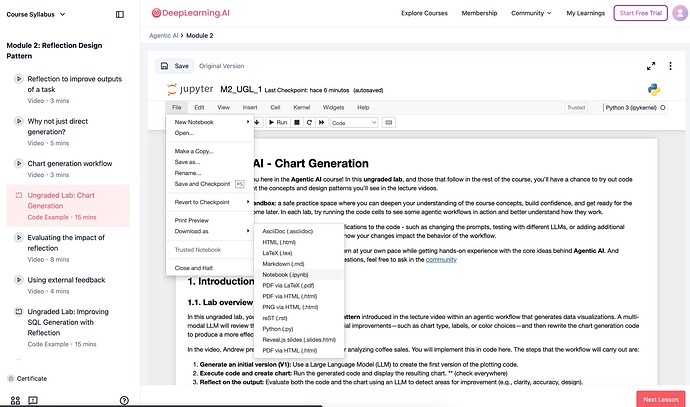
Task: Click the Run cell toolbar button
Action: 278,122
